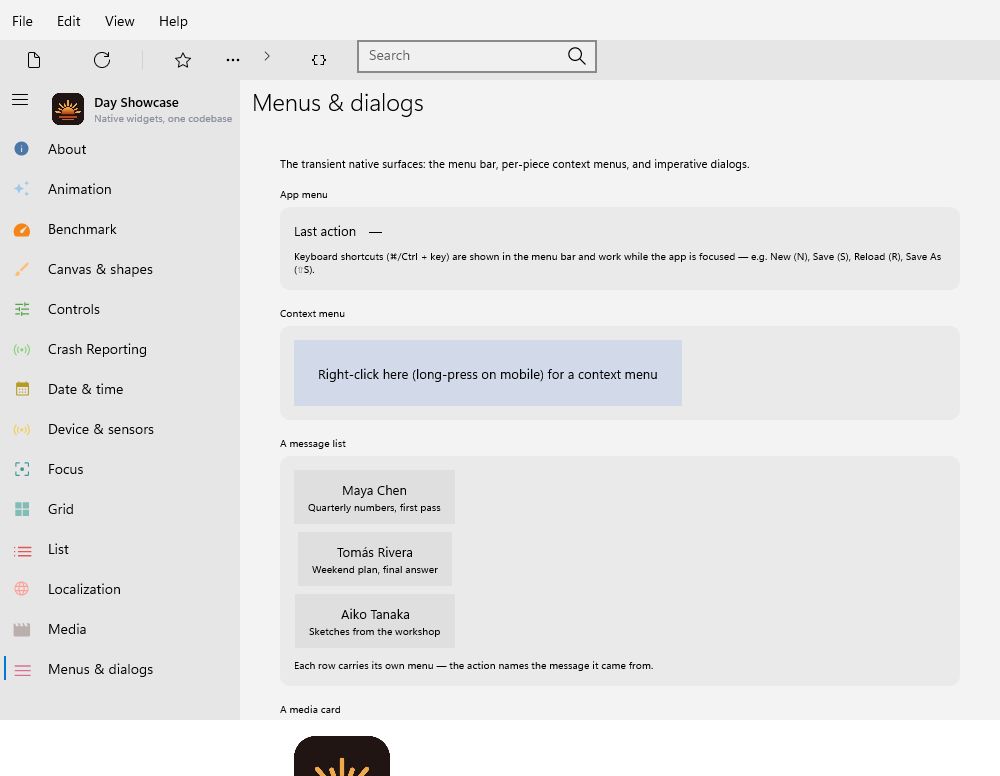Select Focus label in the sidebar
The height and width of the screenshot is (776, 1000).
pyautogui.click(x=66, y=469)
